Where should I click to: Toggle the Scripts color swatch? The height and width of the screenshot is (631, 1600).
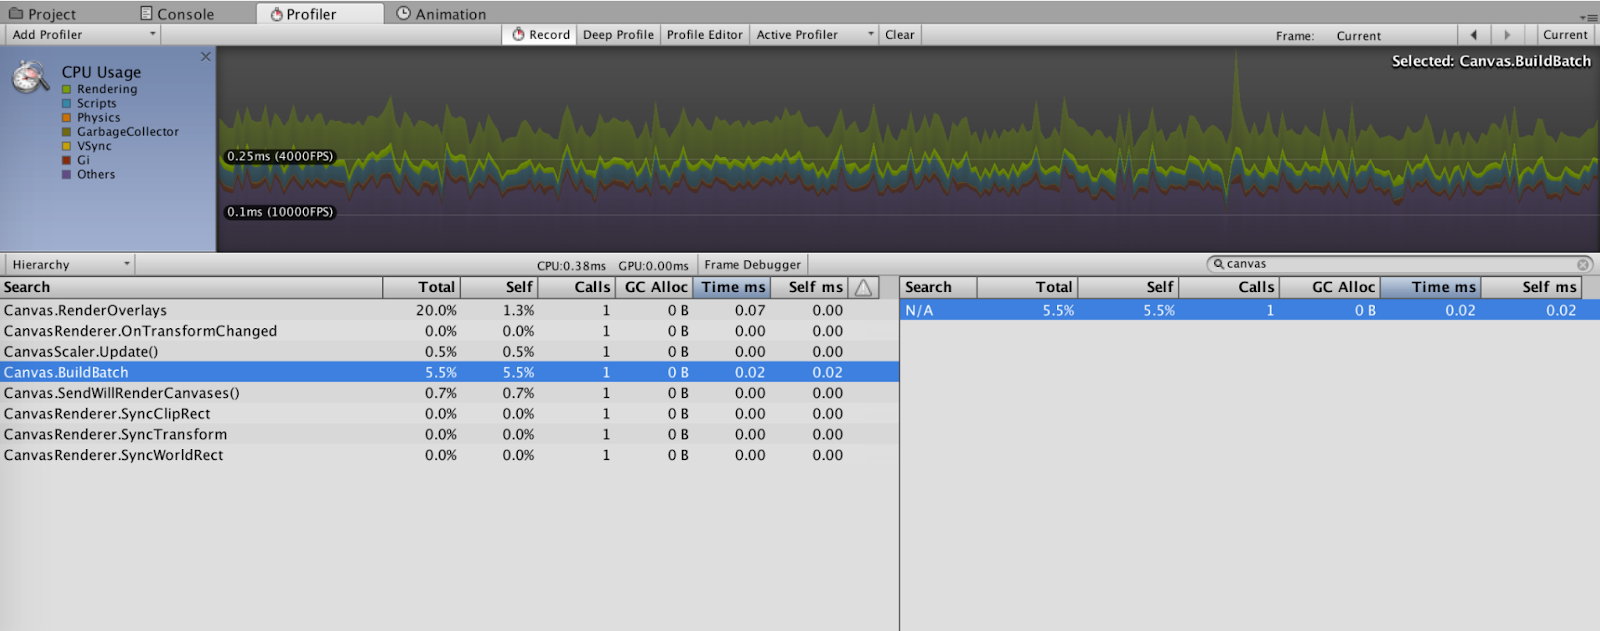[x=67, y=104]
